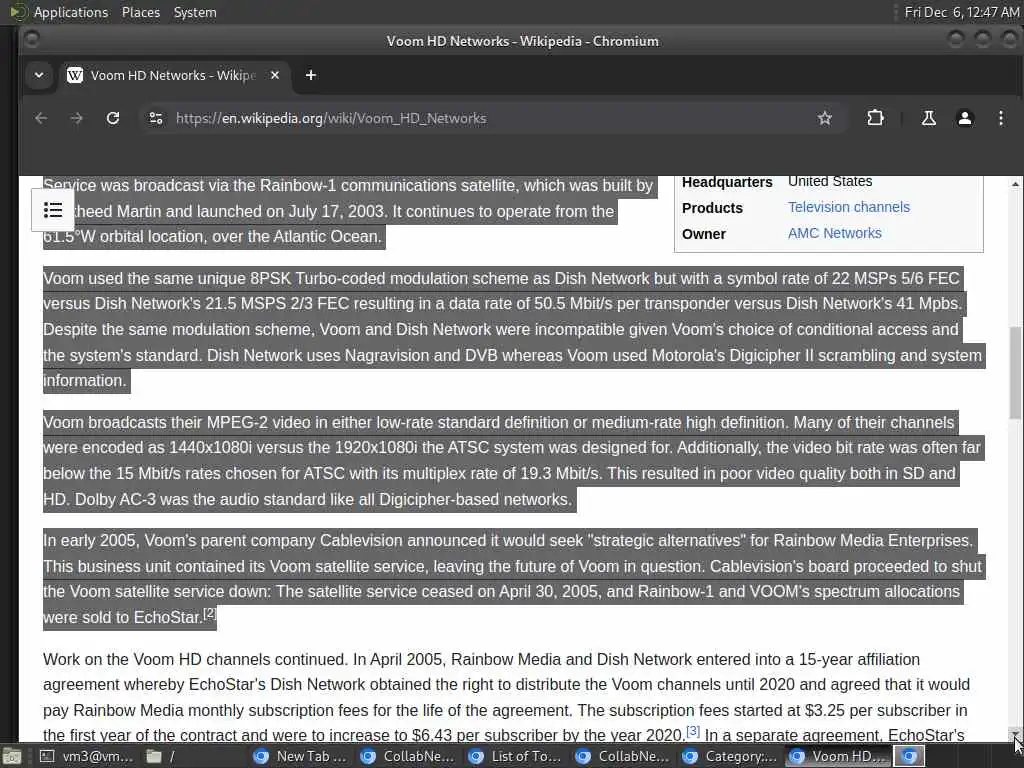Click the page vertical scrollbar thumb
This screenshot has width=1024, height=768.
(1015, 372)
